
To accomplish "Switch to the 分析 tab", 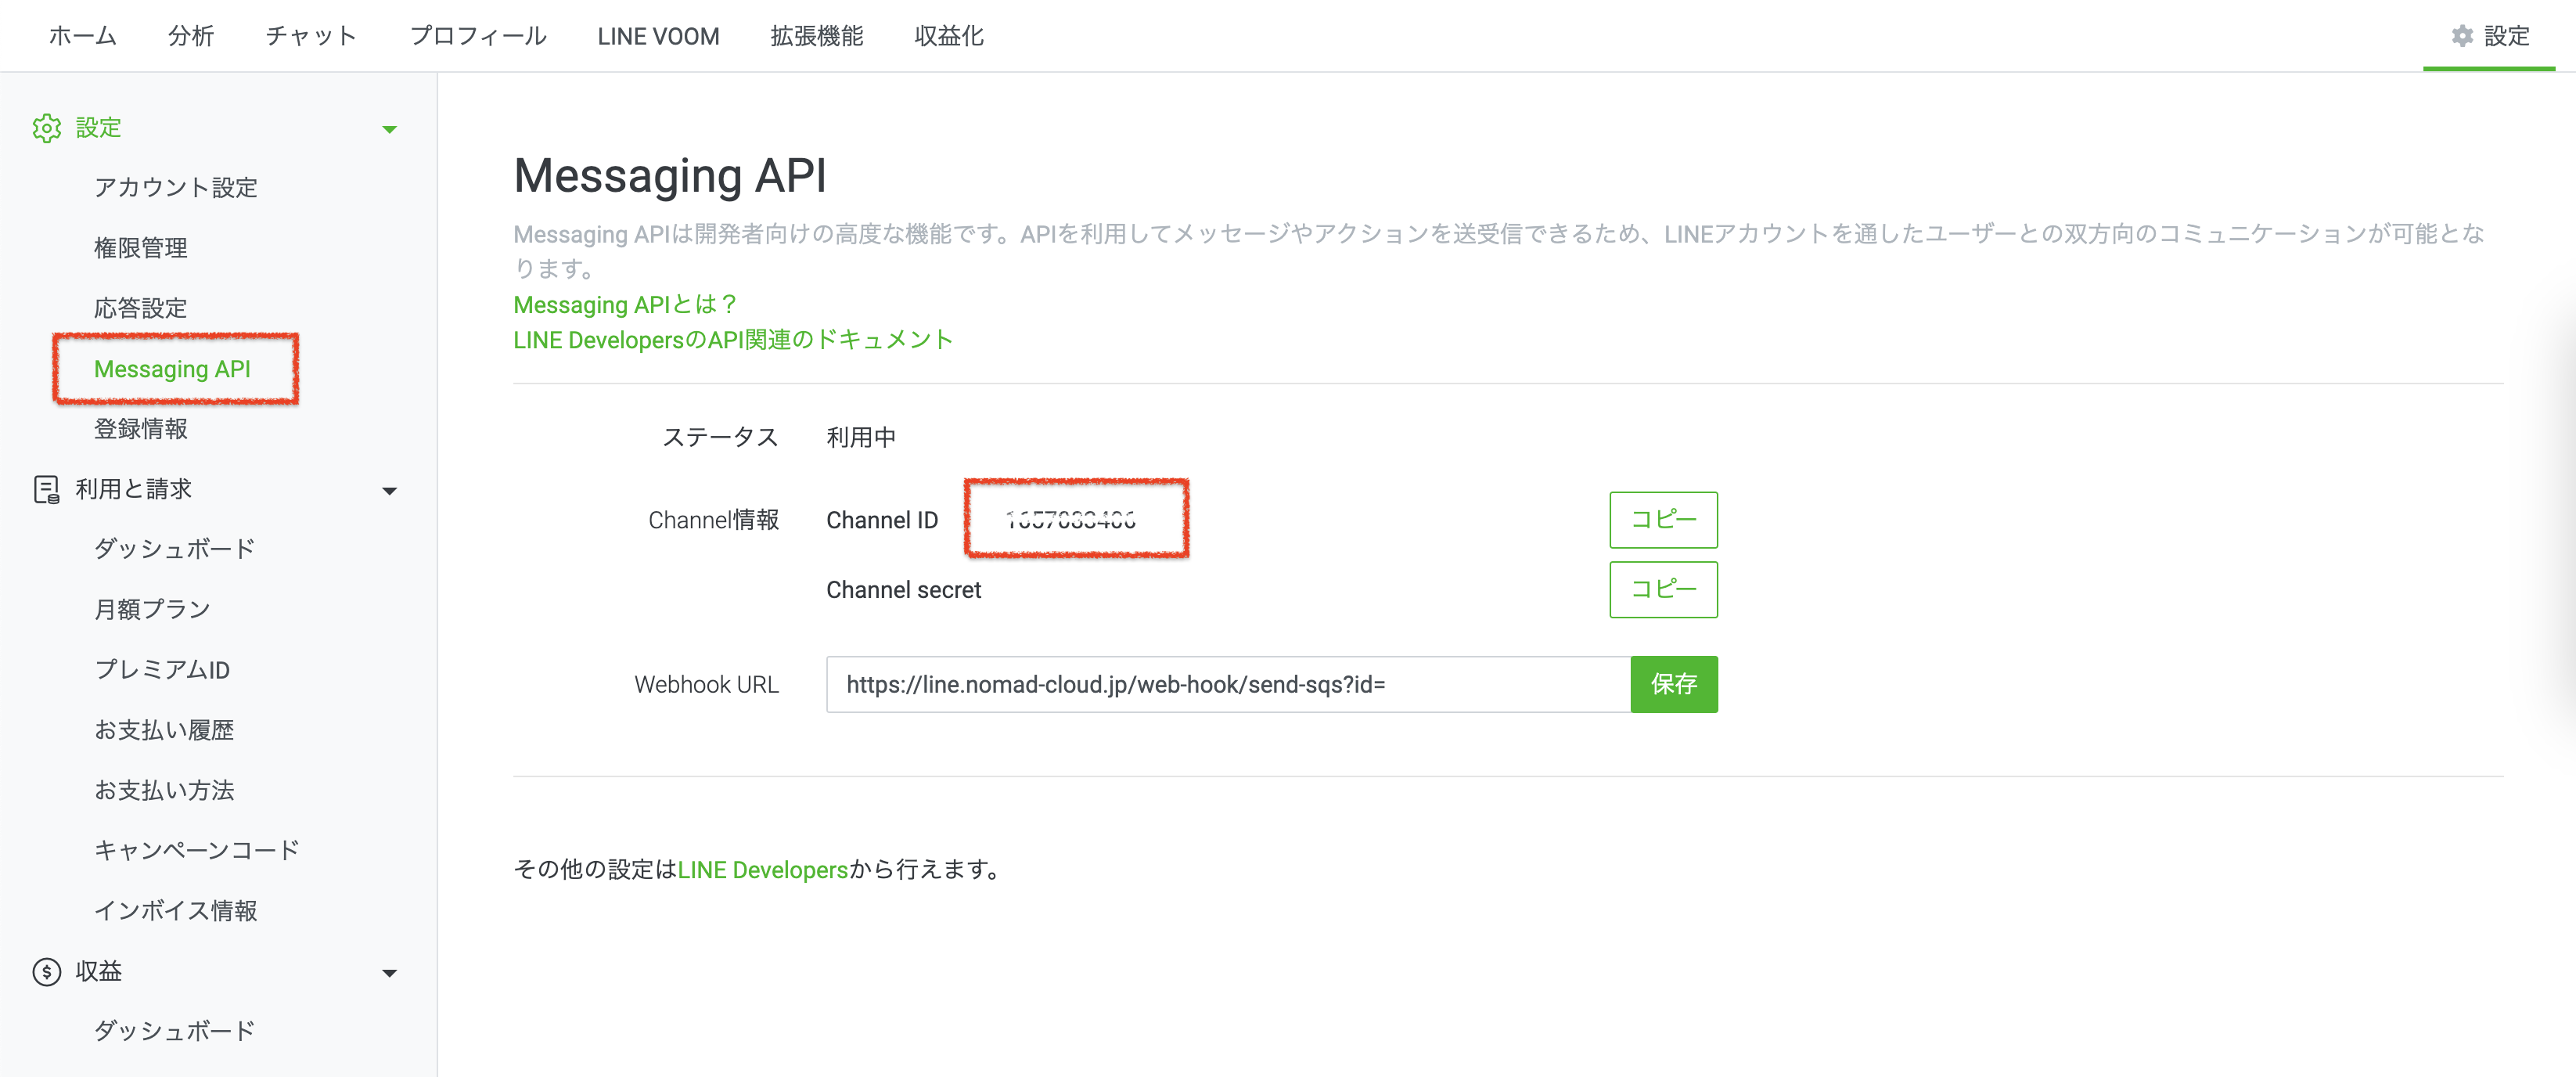I will [x=191, y=36].
